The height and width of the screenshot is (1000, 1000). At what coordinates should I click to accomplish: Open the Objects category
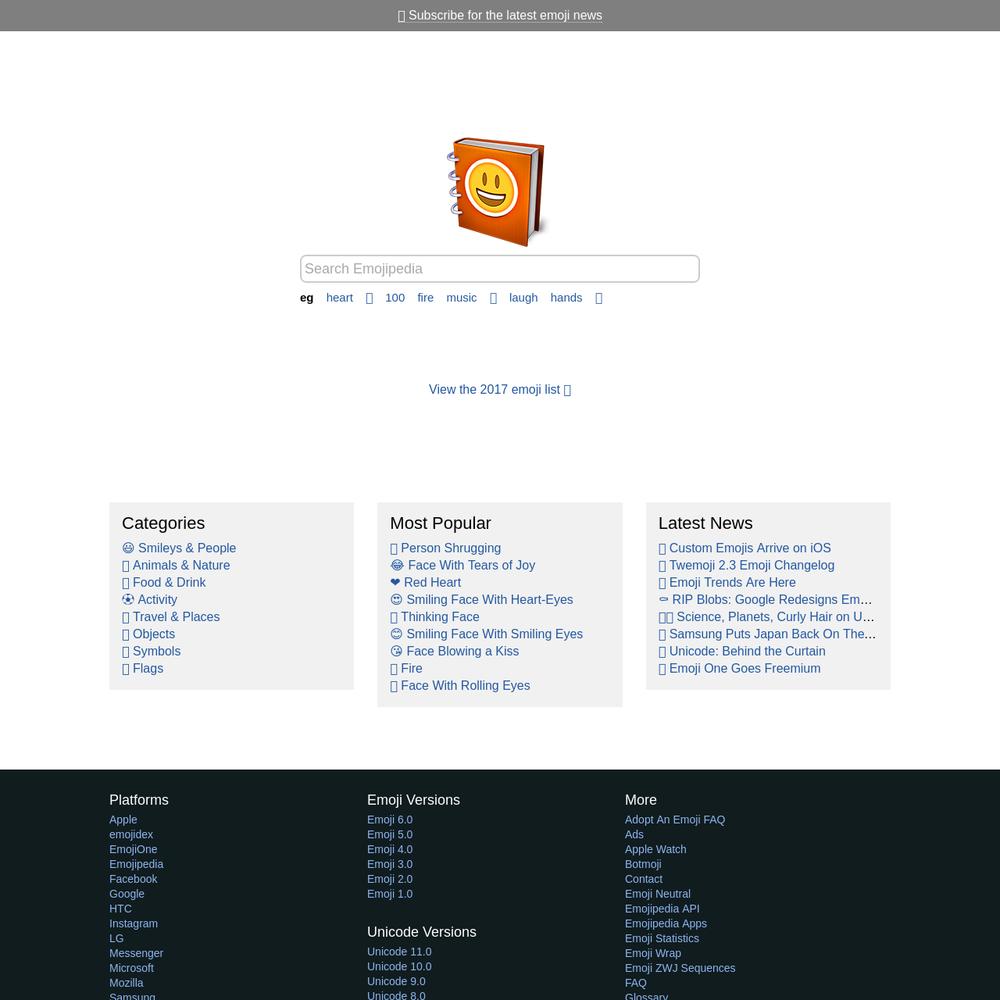click(149, 634)
